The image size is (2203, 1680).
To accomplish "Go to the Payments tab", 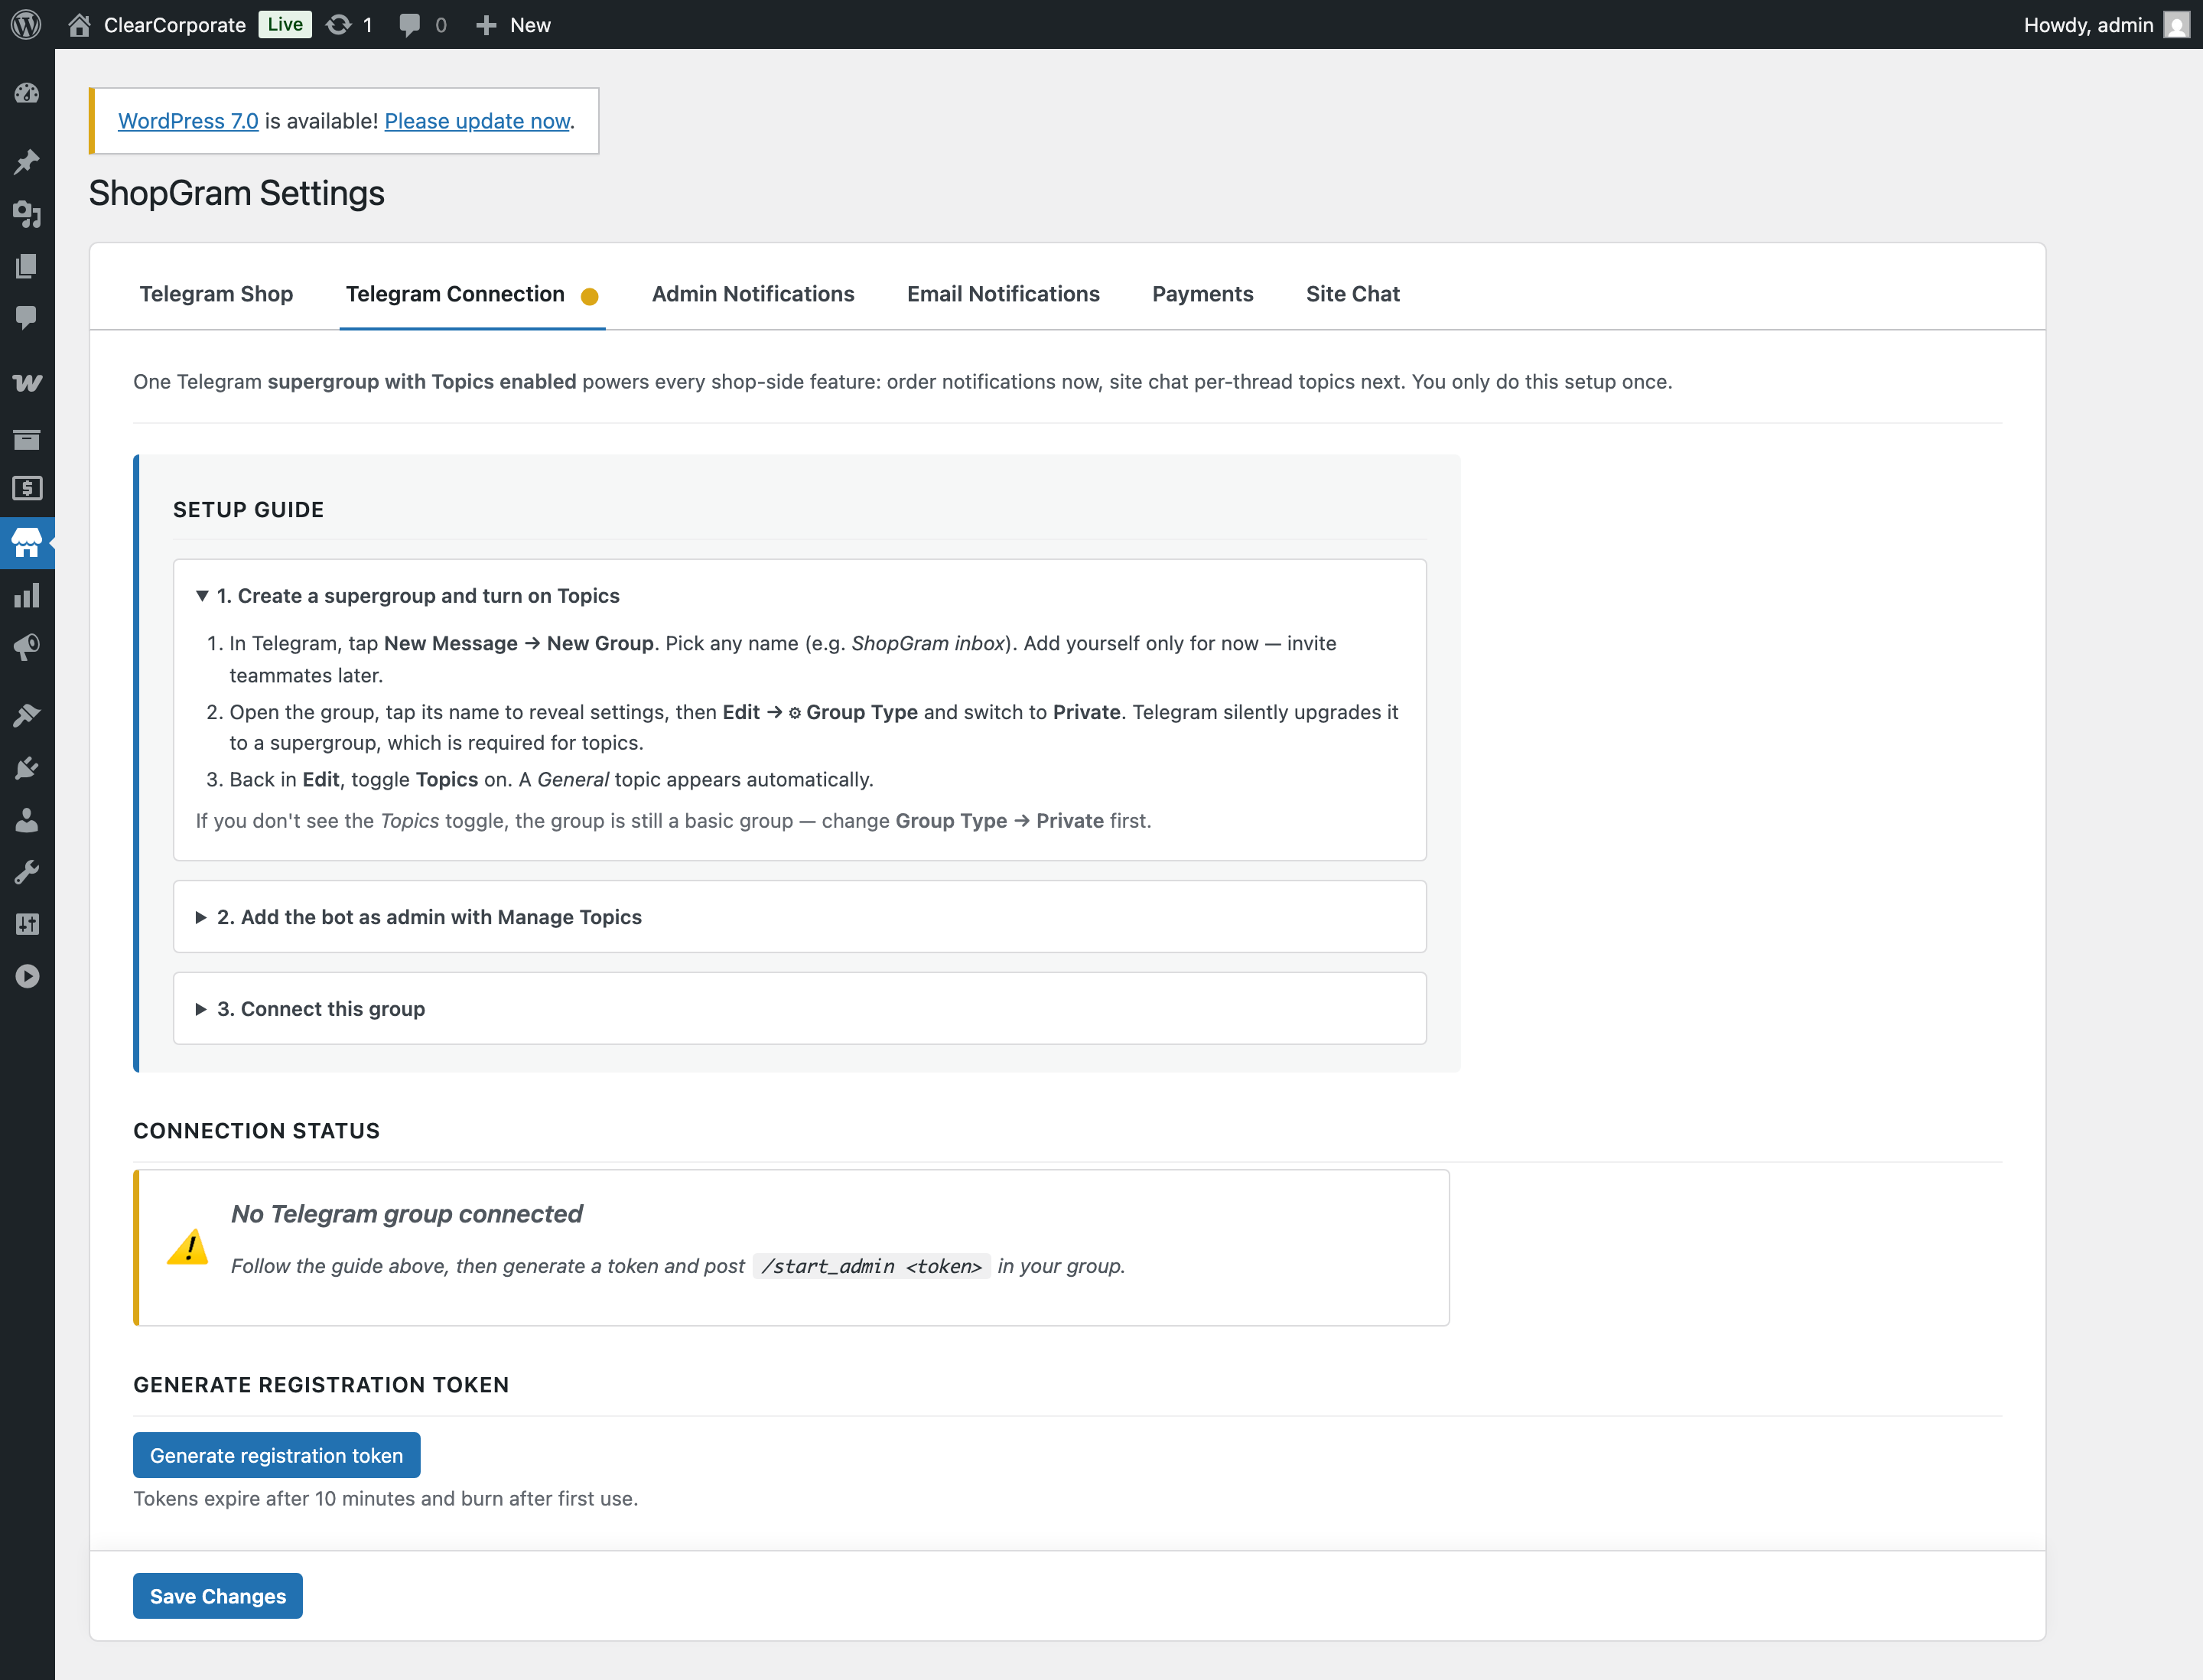I will (x=1202, y=294).
